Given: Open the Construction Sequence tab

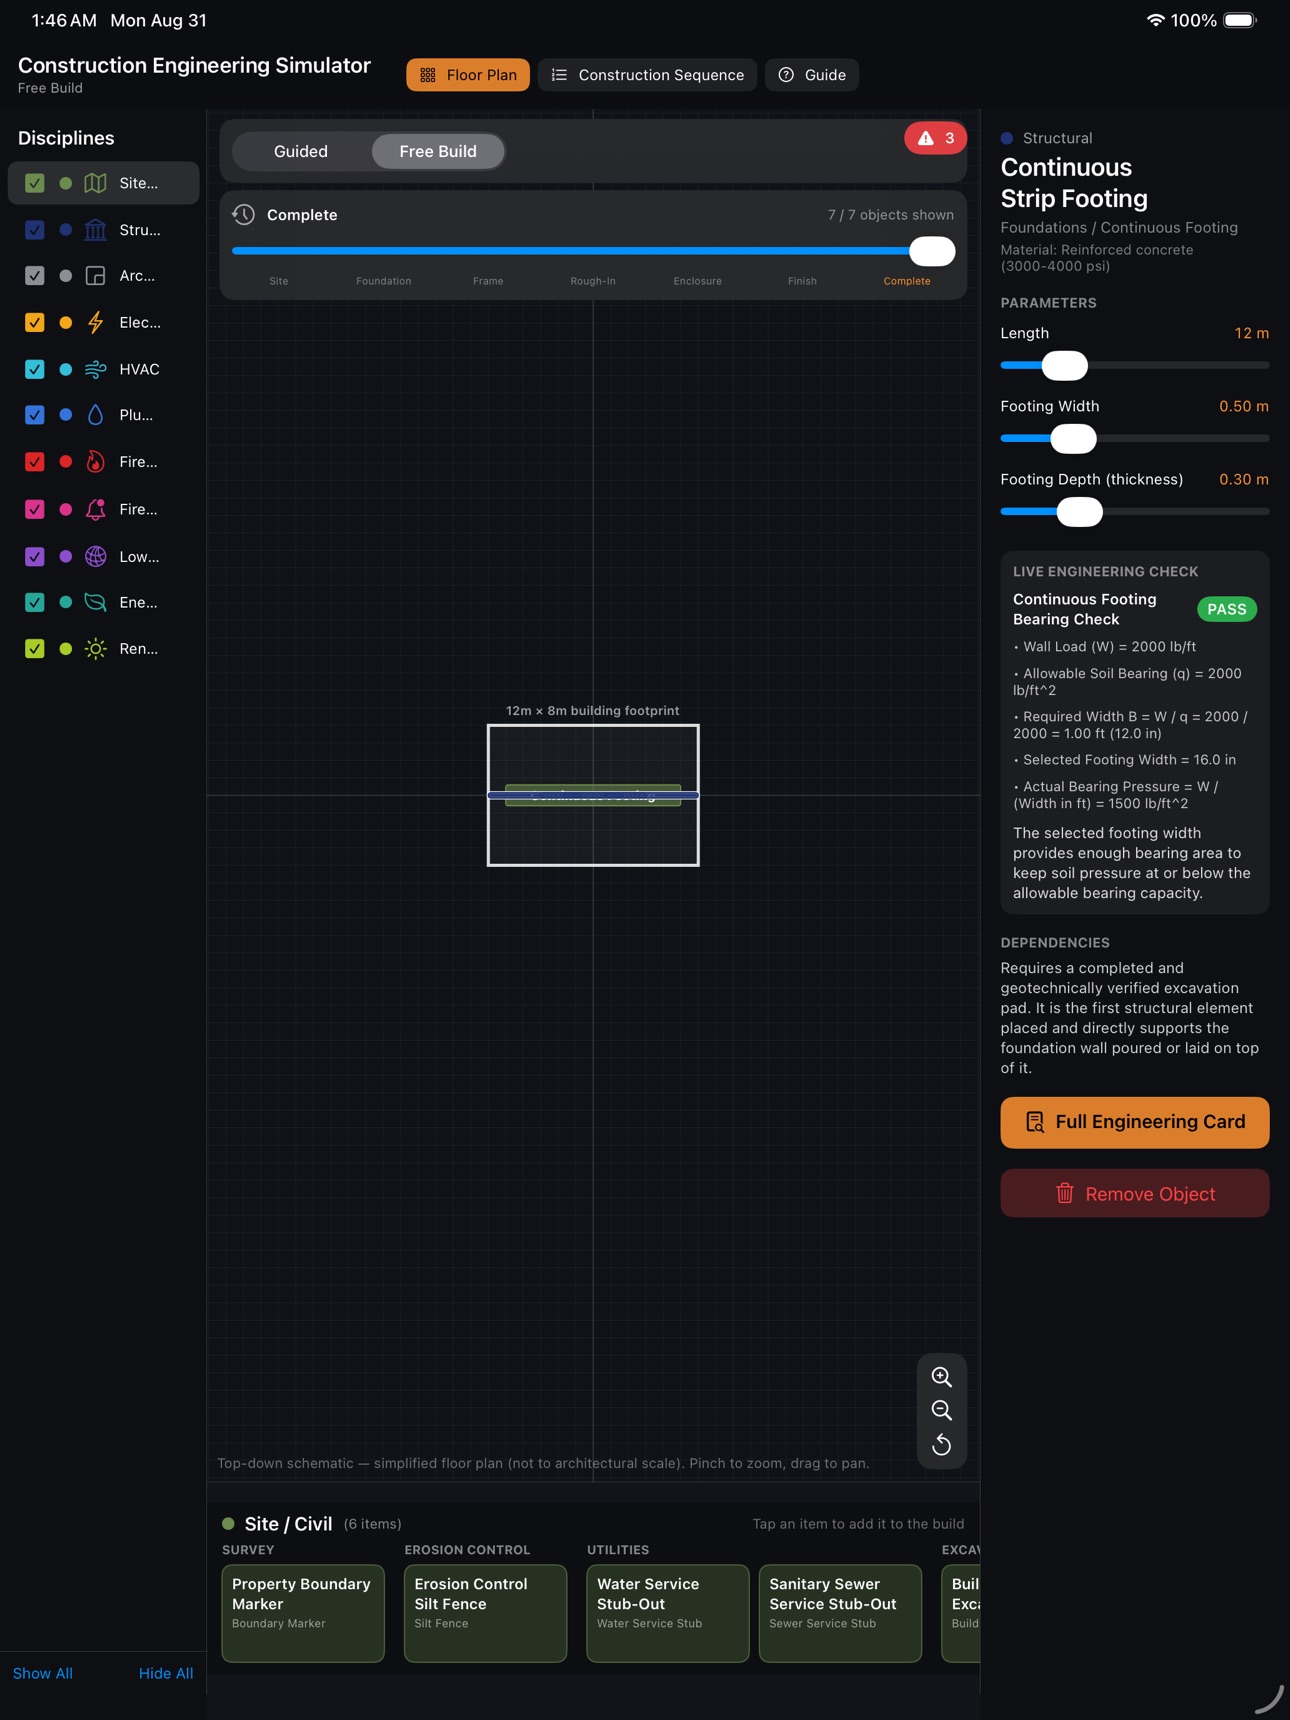Looking at the screenshot, I should pyautogui.click(x=647, y=75).
